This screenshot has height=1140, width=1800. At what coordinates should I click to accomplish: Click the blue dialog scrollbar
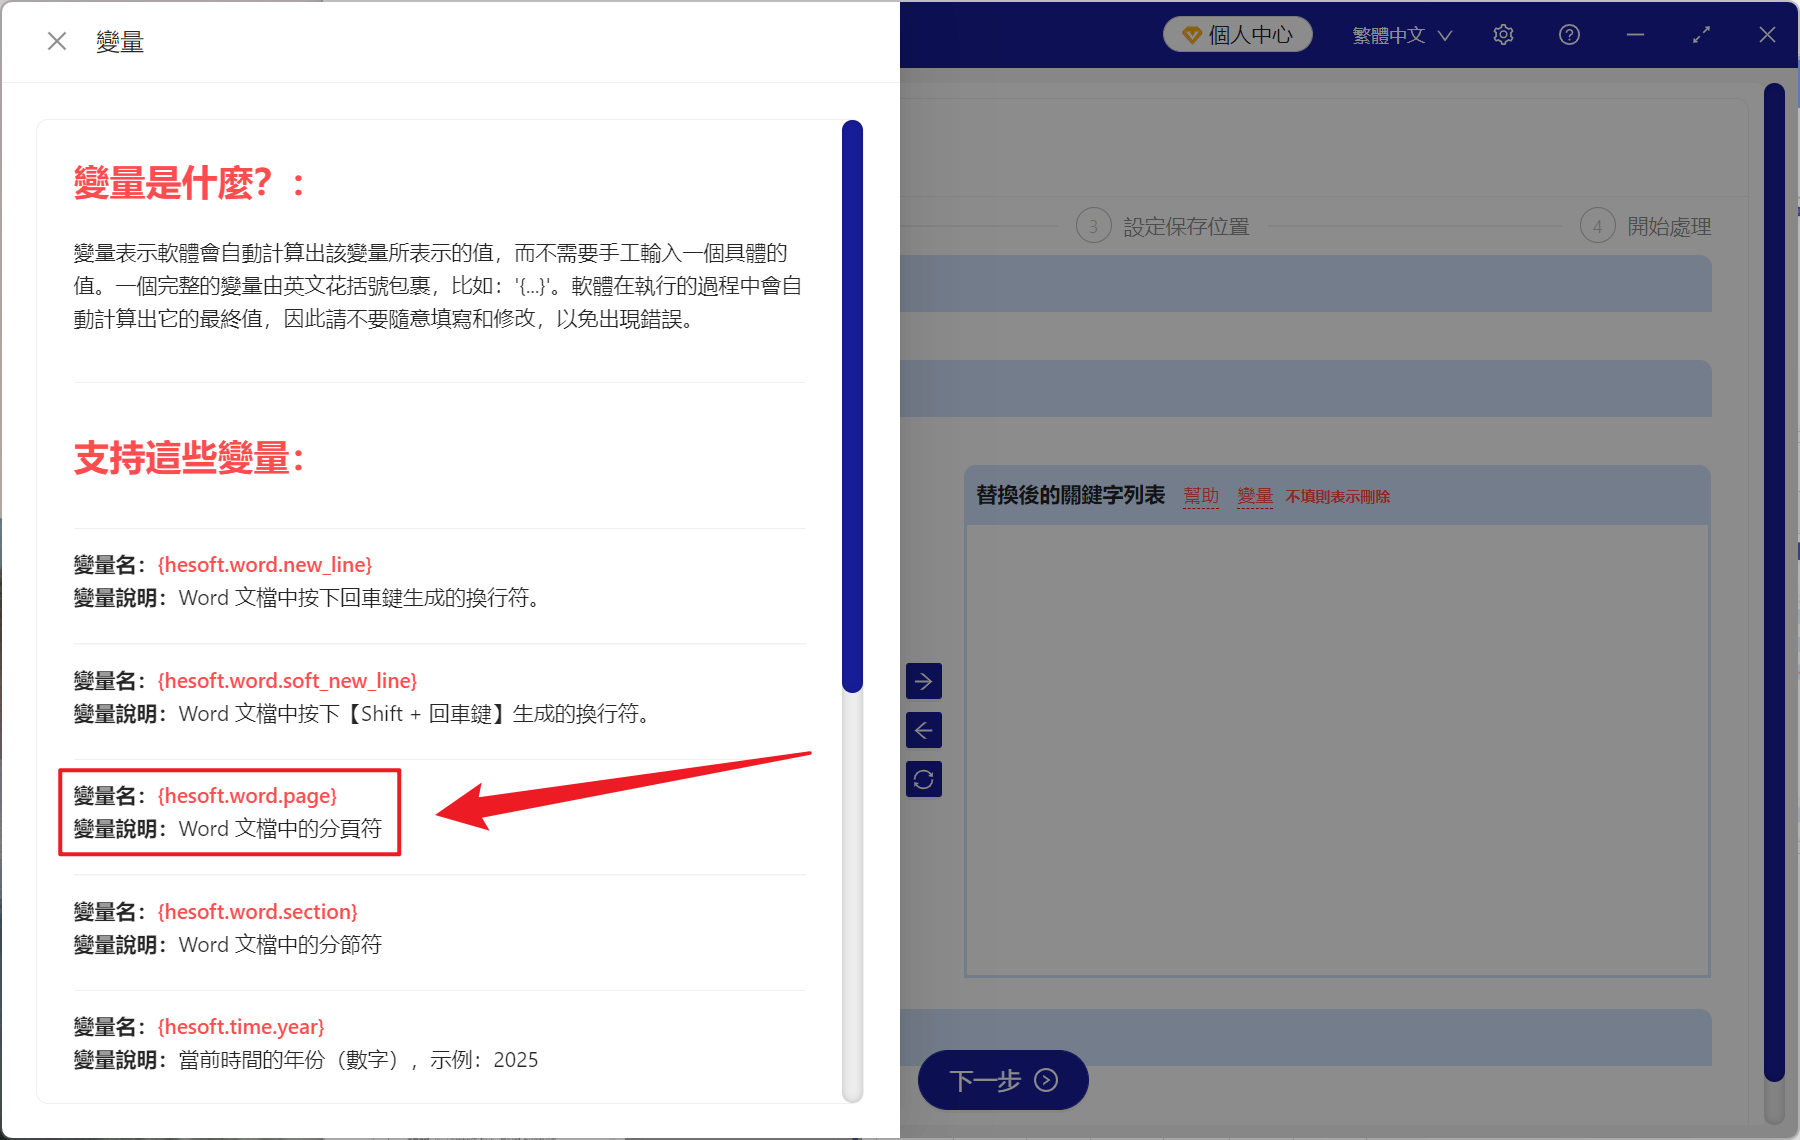(x=851, y=400)
